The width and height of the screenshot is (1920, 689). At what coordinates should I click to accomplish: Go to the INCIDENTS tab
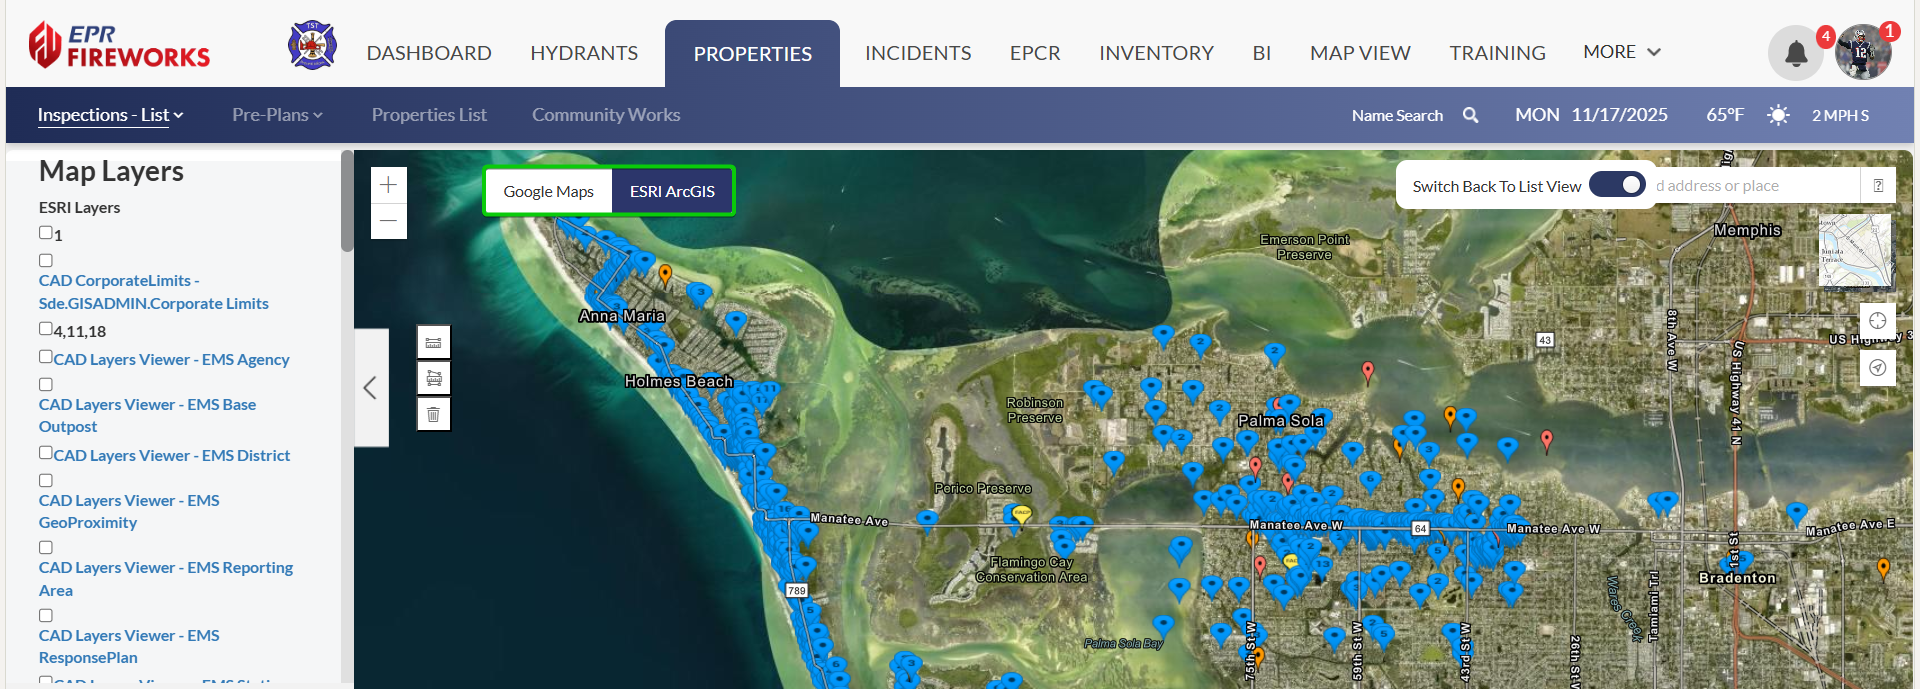click(917, 53)
